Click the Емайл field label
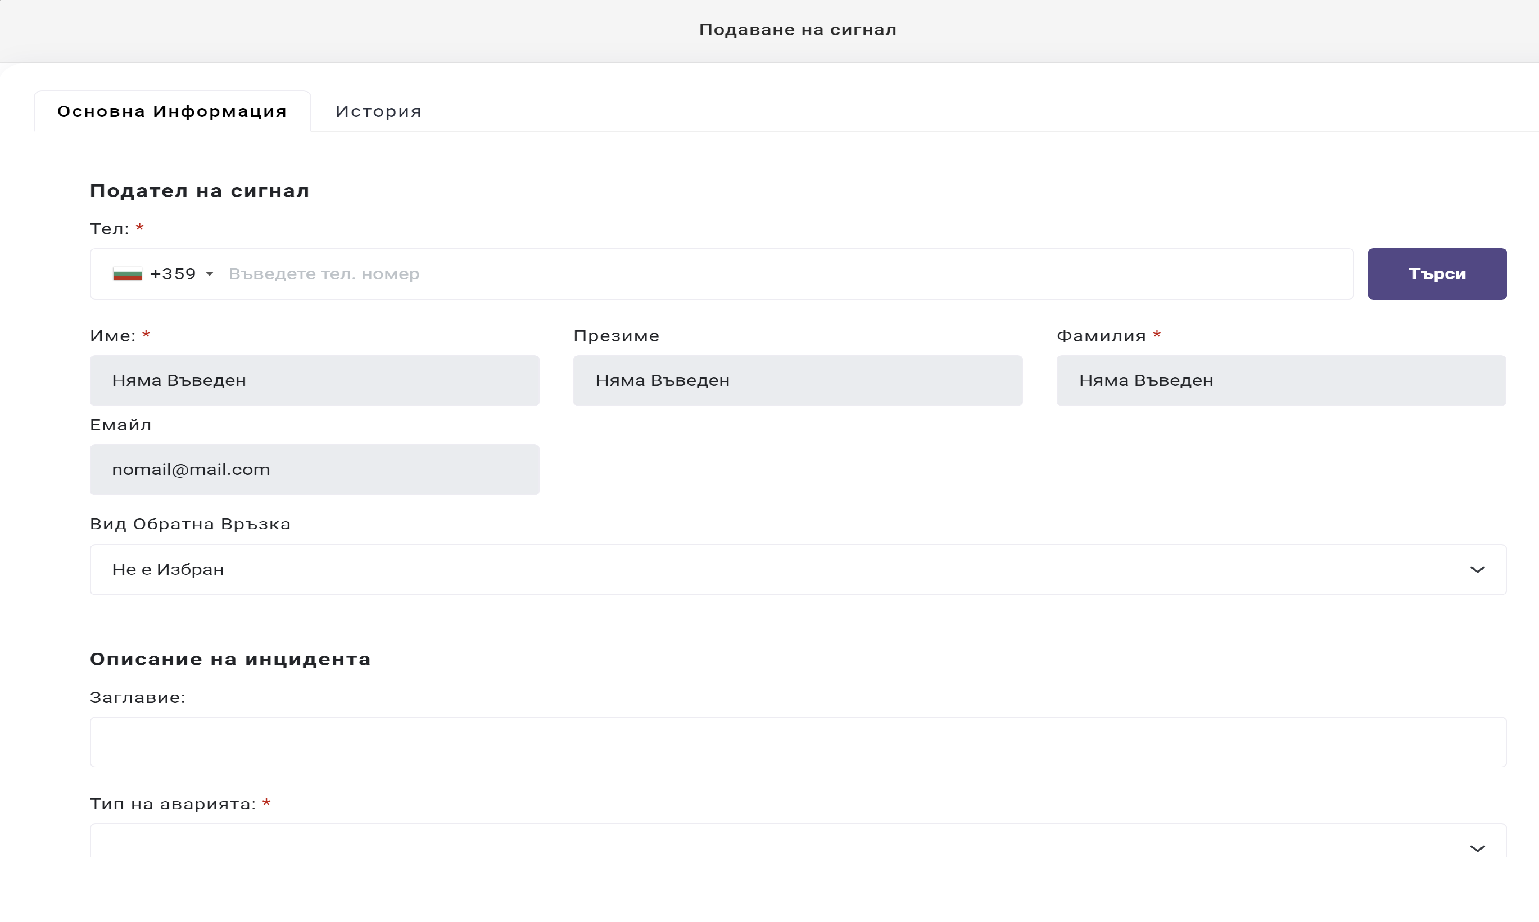1539x922 pixels. 120,425
